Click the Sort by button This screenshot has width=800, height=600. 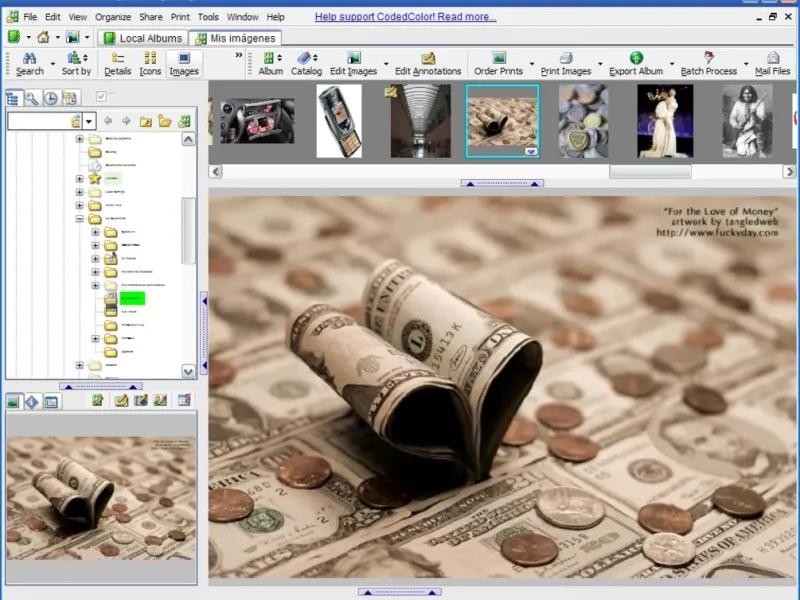pyautogui.click(x=76, y=64)
